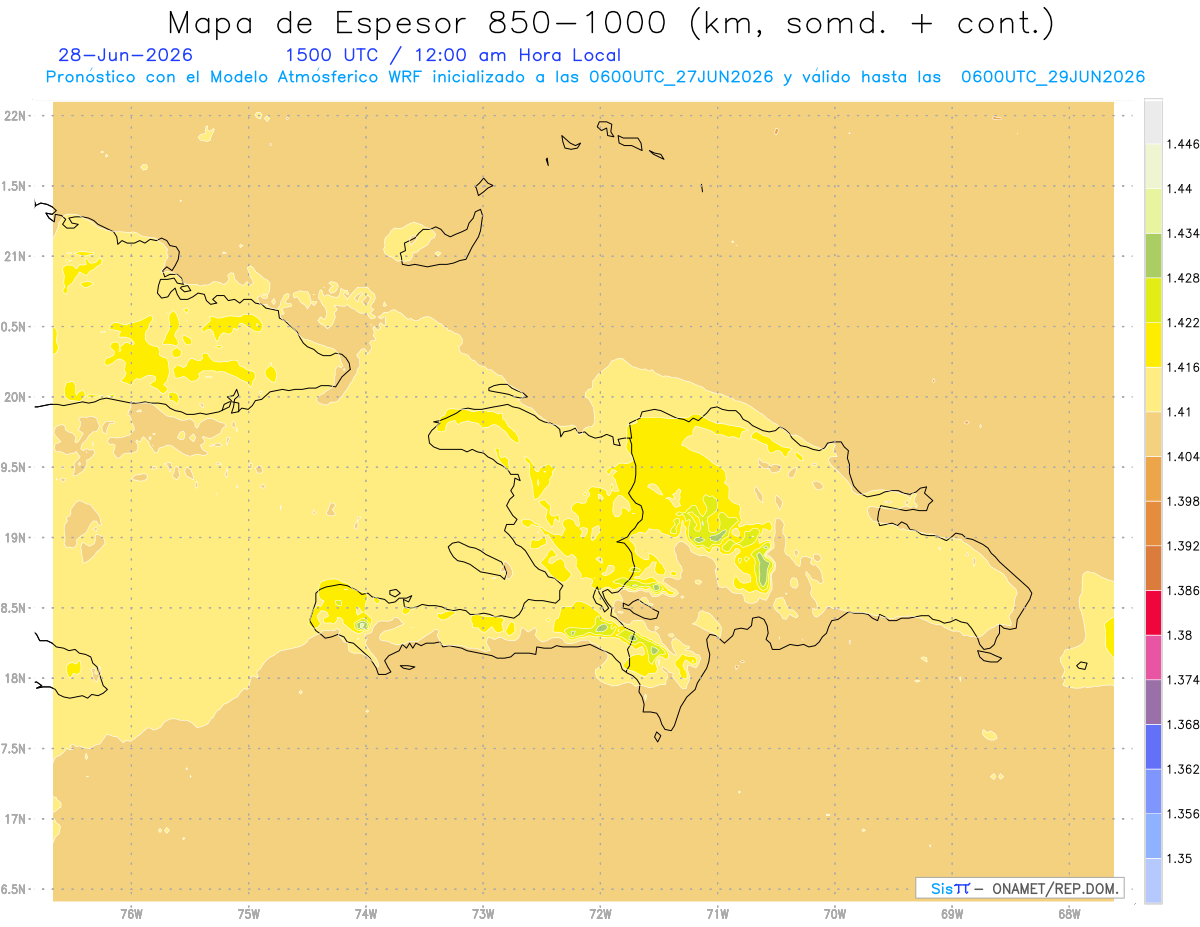Select the date label '28-Jun-2026'
This screenshot has width=1200, height=927.
[x=126, y=55]
